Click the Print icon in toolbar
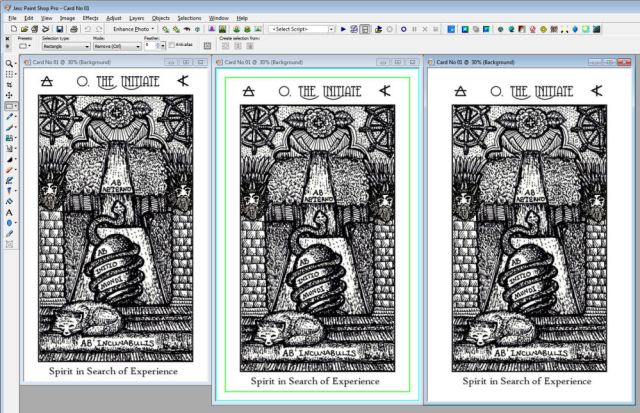This screenshot has width=640, height=413. coord(70,29)
